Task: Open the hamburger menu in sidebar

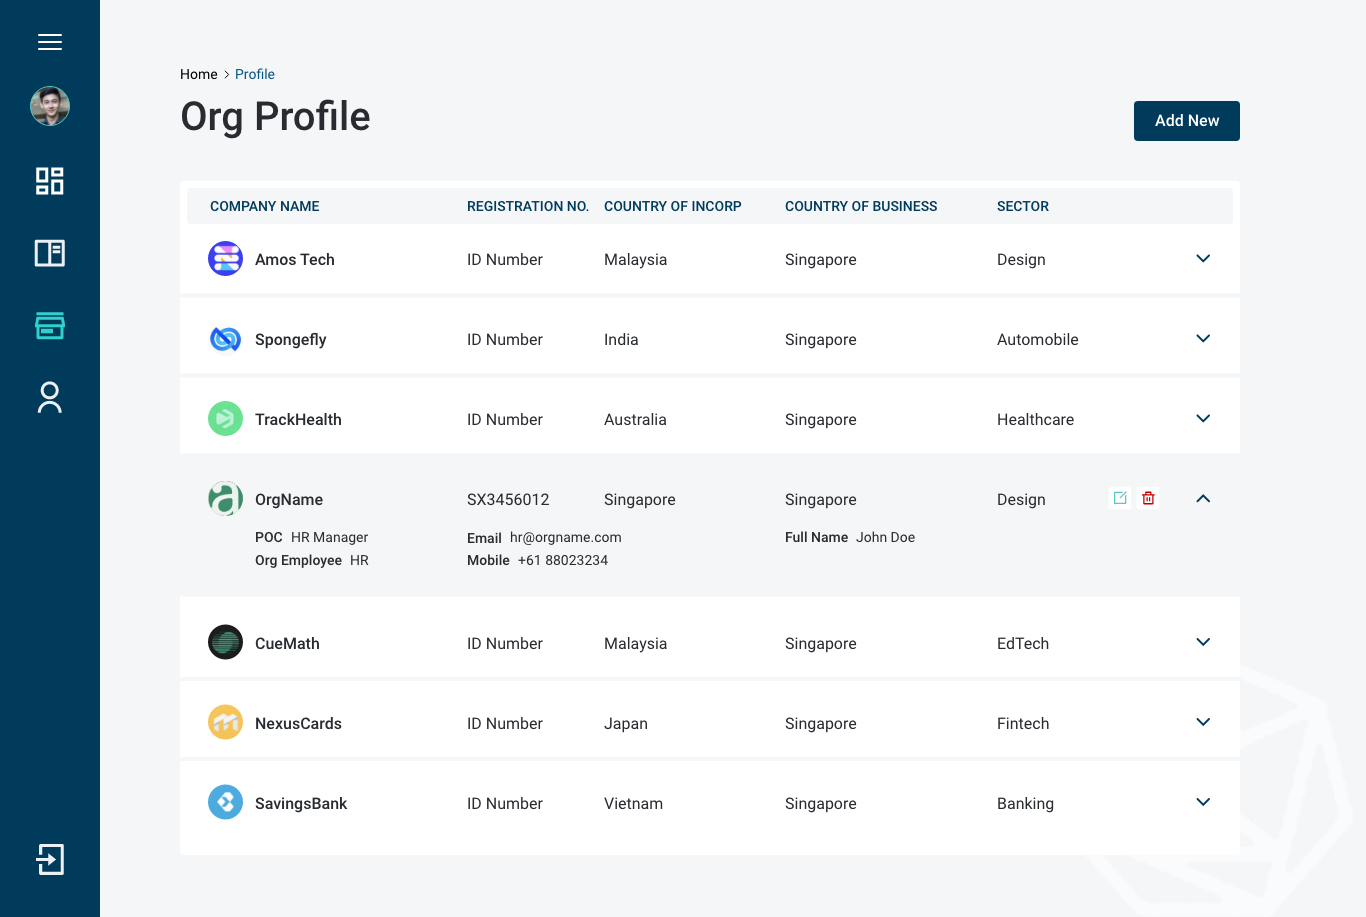Action: coord(50,42)
